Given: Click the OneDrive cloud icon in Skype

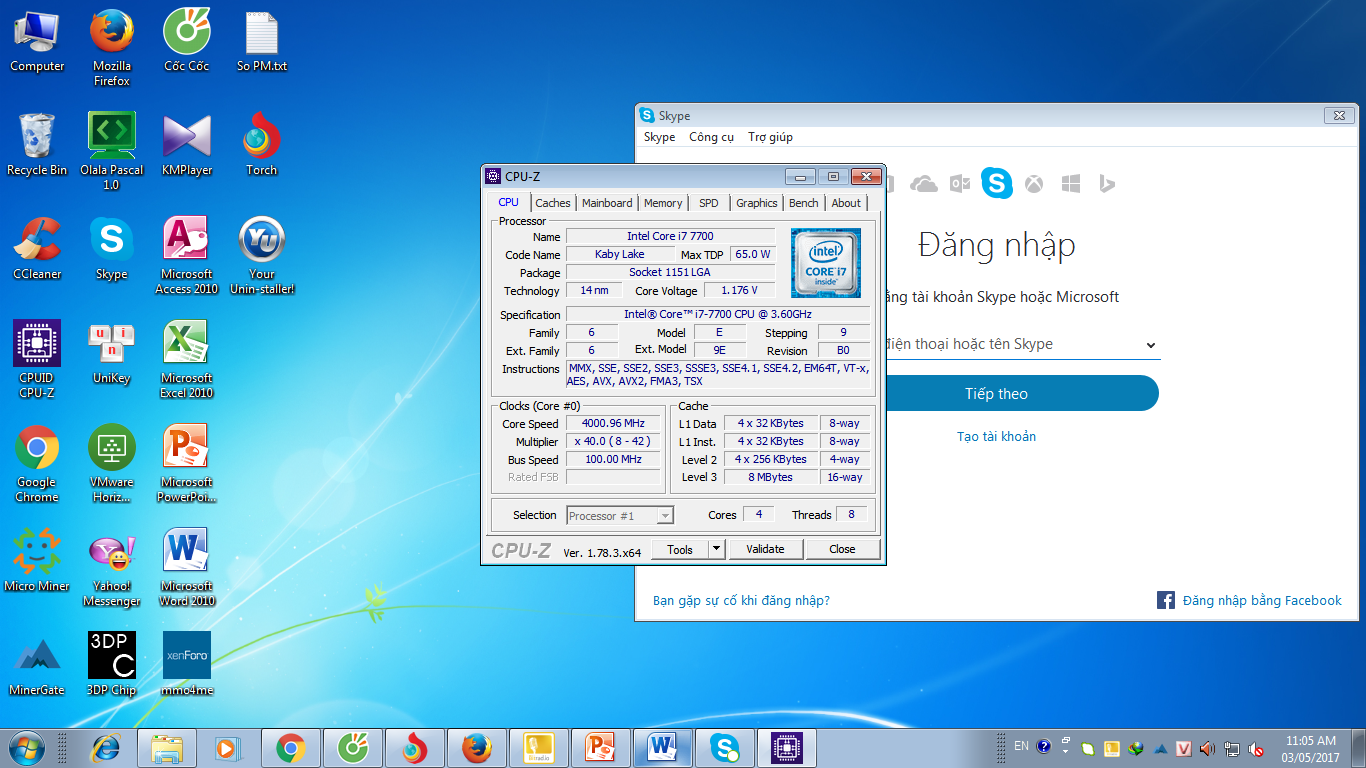Looking at the screenshot, I should (924, 184).
